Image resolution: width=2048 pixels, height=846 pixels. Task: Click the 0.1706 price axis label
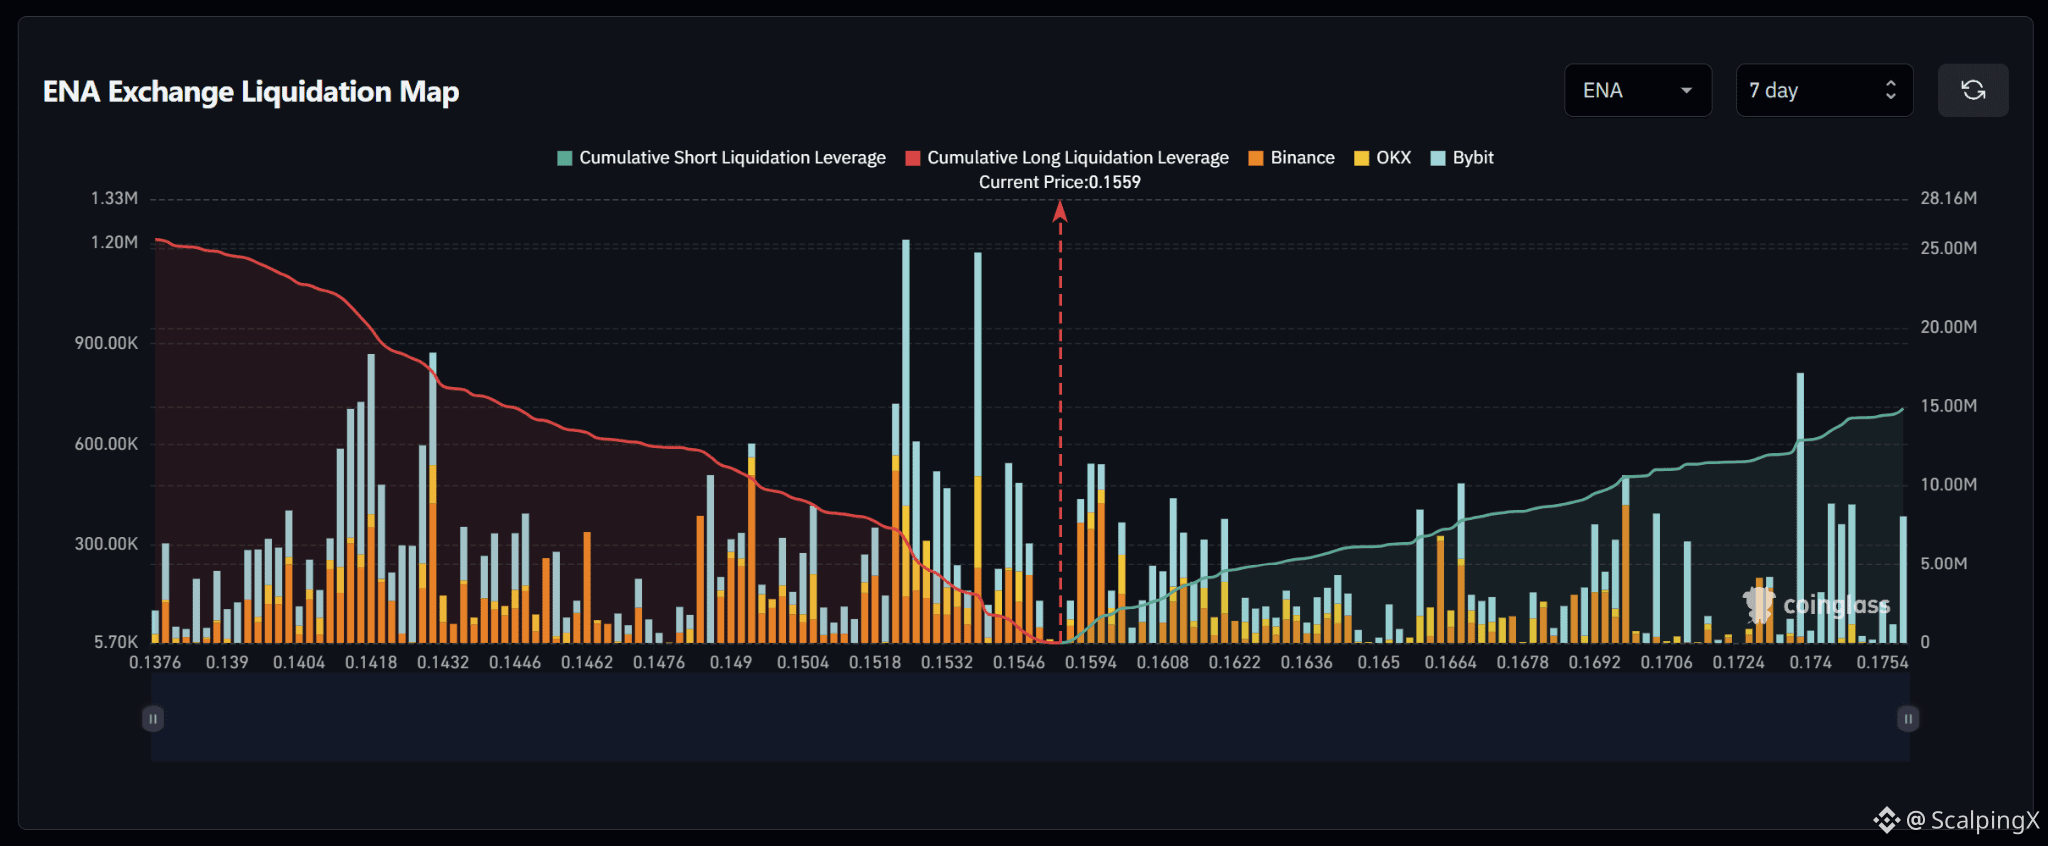[1667, 662]
